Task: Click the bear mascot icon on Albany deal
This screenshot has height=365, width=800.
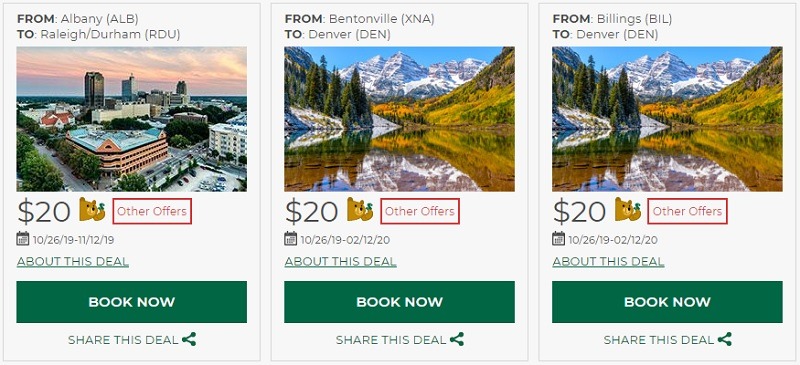Action: click(92, 210)
